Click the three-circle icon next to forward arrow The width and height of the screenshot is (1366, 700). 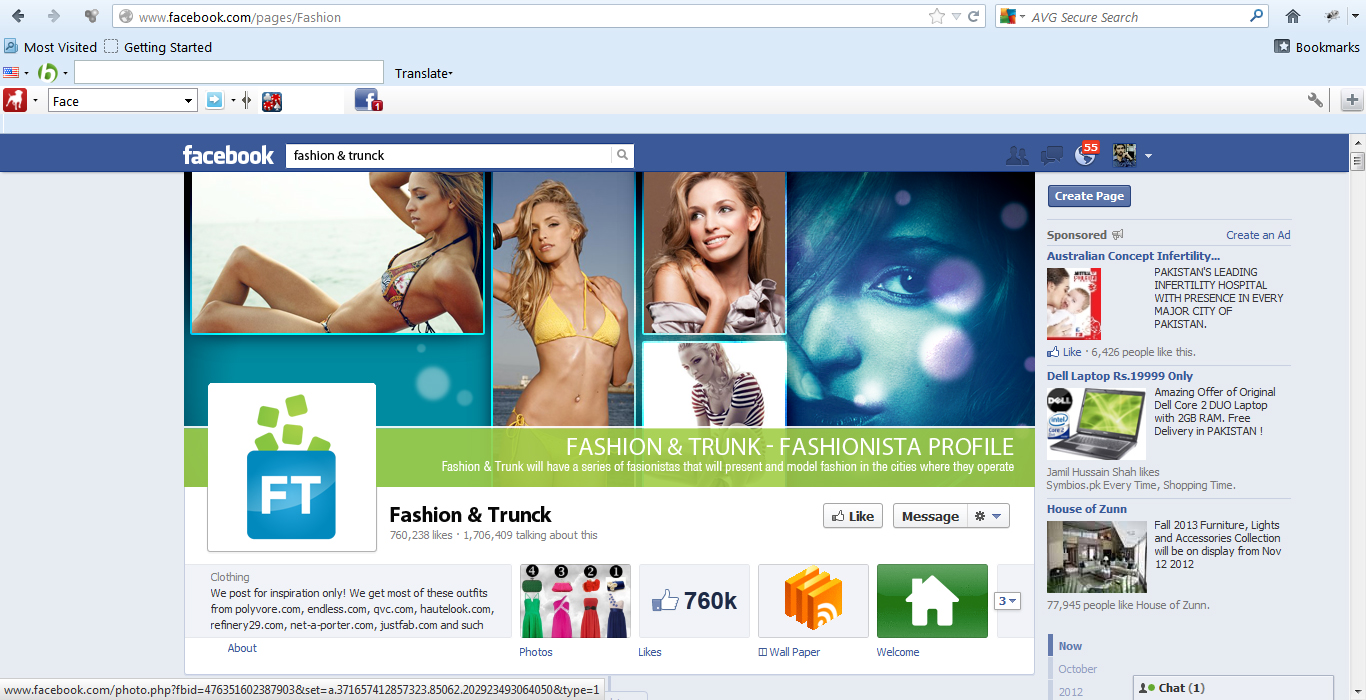91,16
